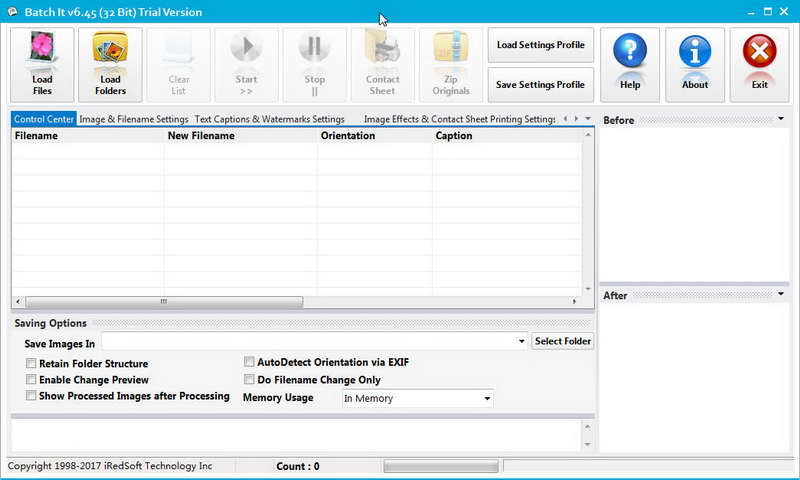Screen dimensions: 800x480
Task: Click the red Exit icon
Action: tap(759, 51)
